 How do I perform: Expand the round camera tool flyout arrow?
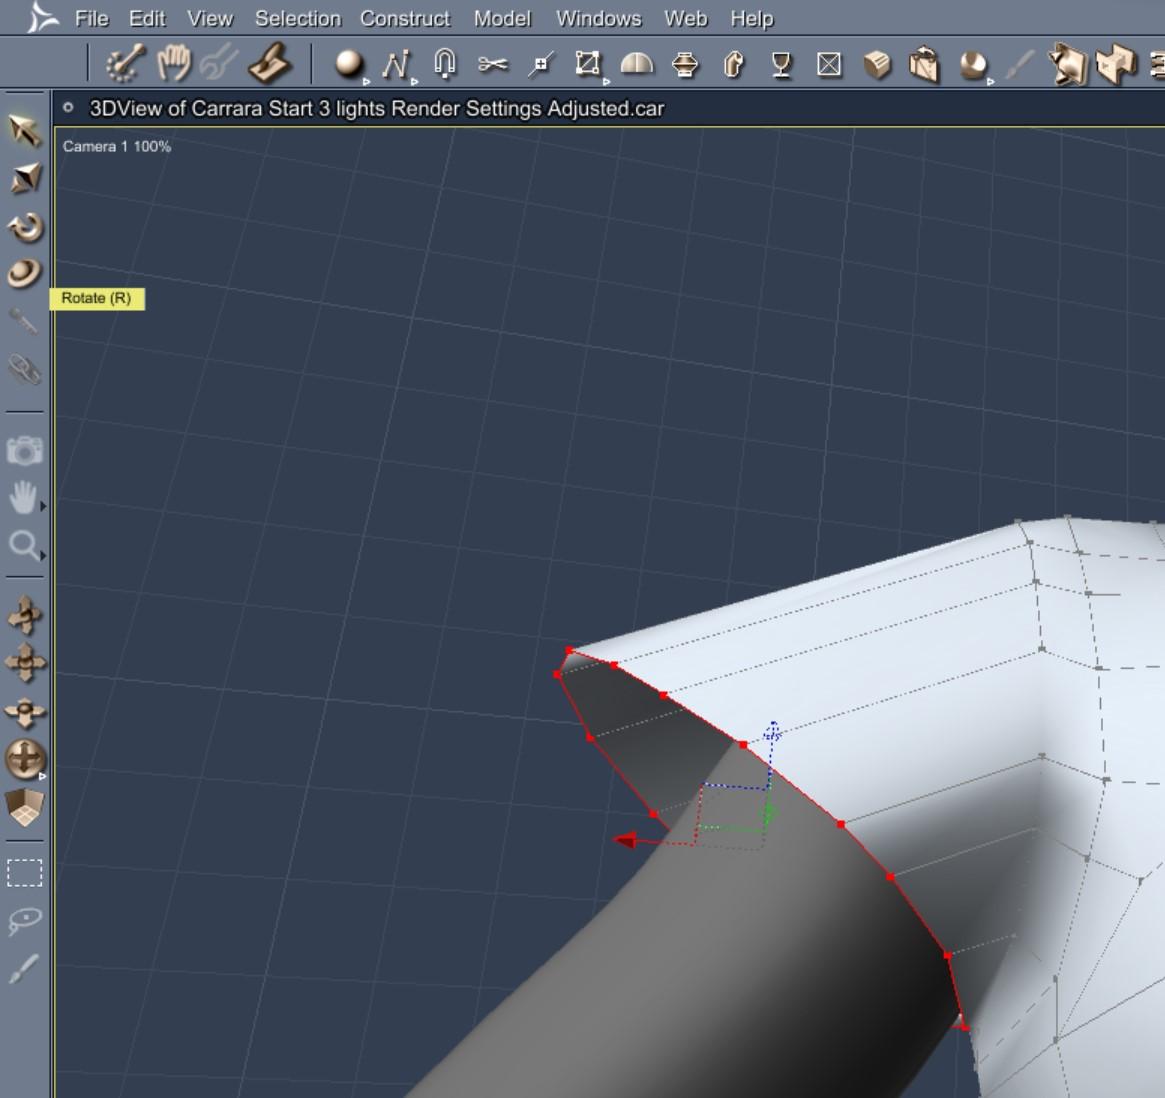tap(42, 776)
